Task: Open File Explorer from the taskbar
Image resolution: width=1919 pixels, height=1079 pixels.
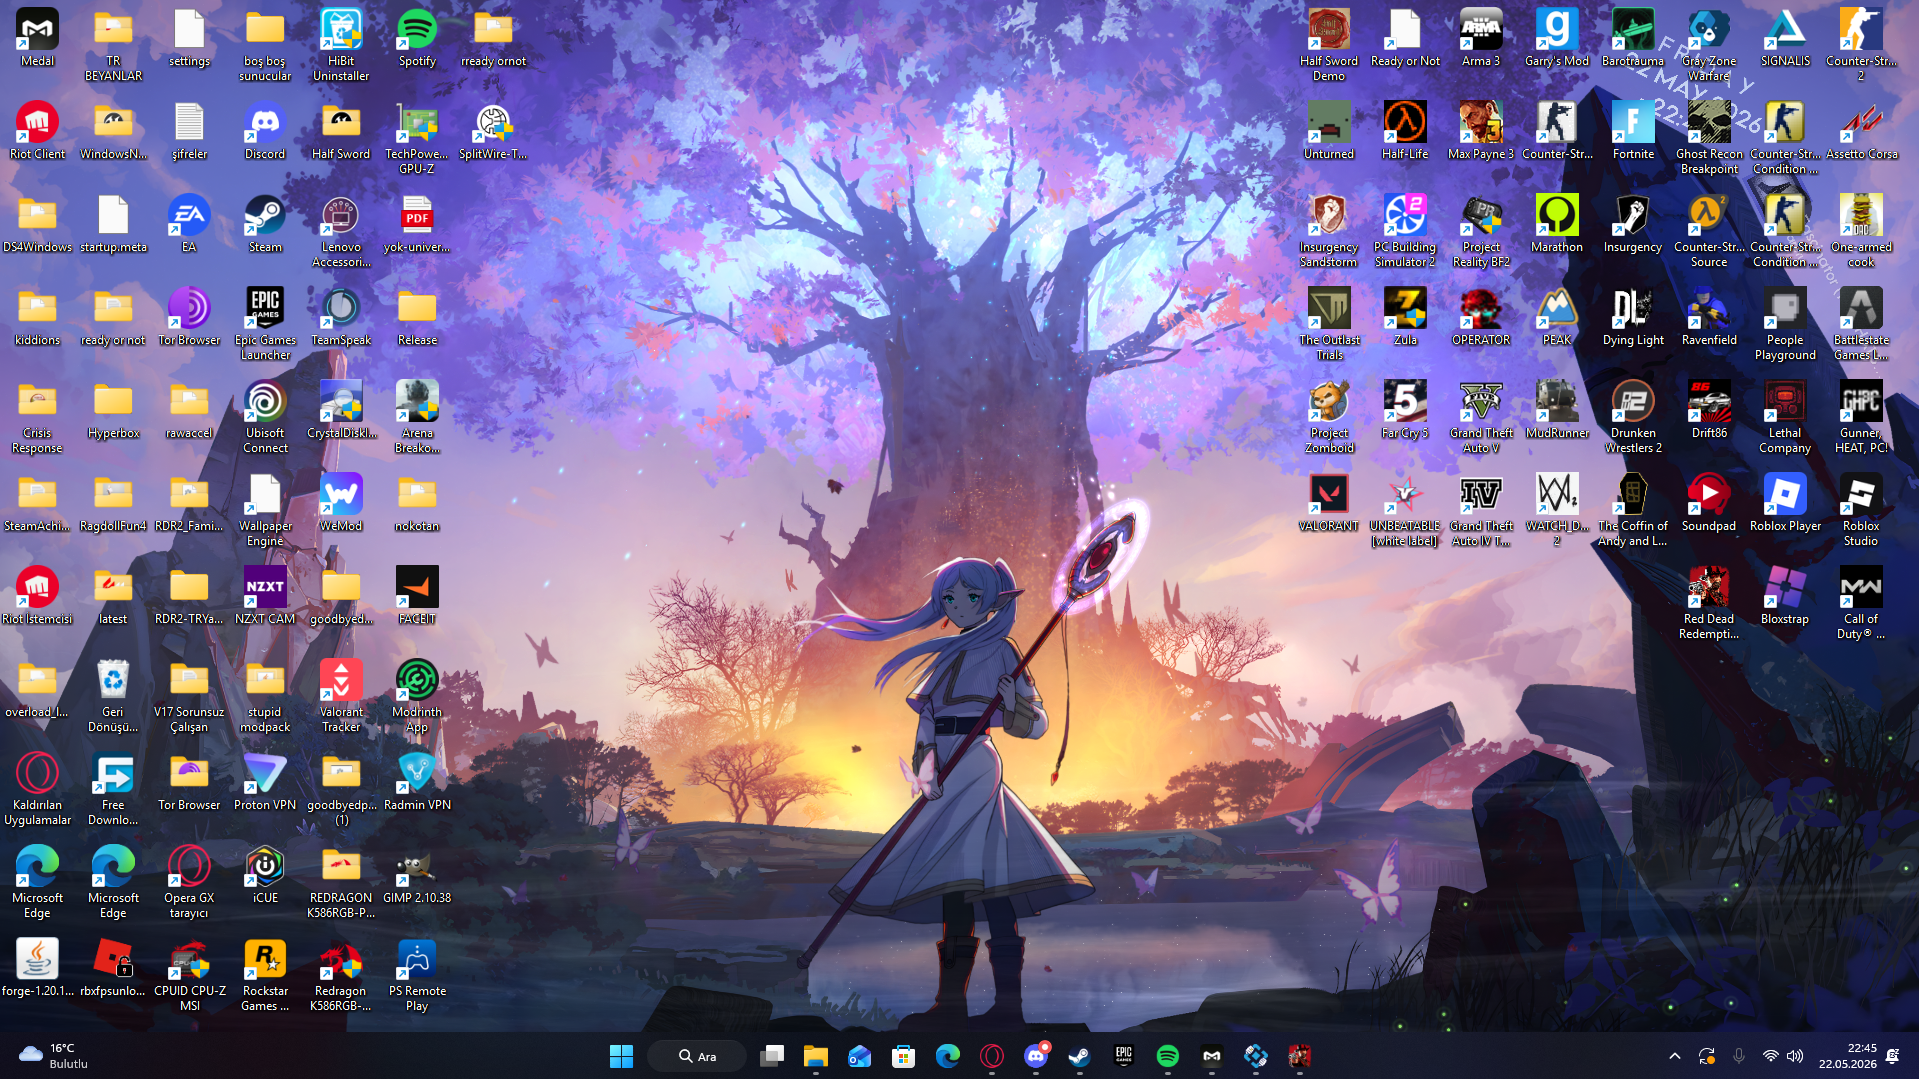Action: click(816, 1056)
